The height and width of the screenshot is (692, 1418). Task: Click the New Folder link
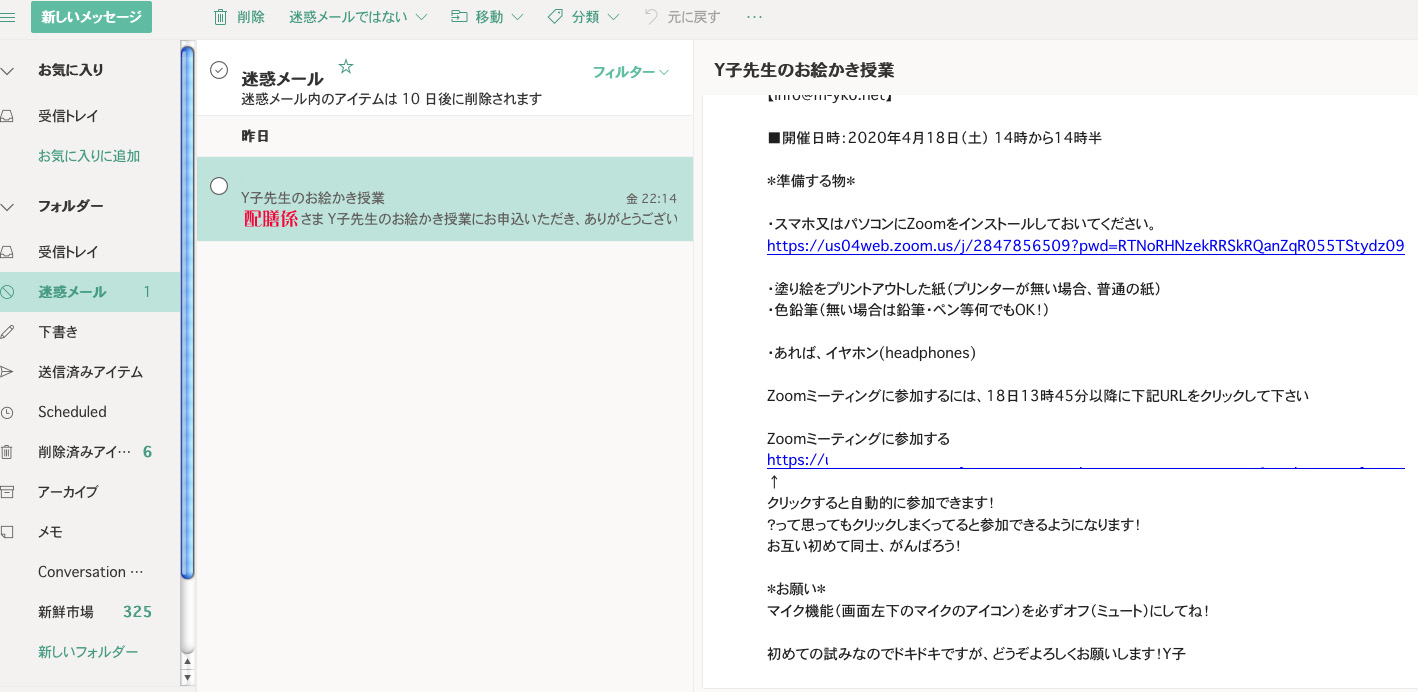click(x=88, y=652)
